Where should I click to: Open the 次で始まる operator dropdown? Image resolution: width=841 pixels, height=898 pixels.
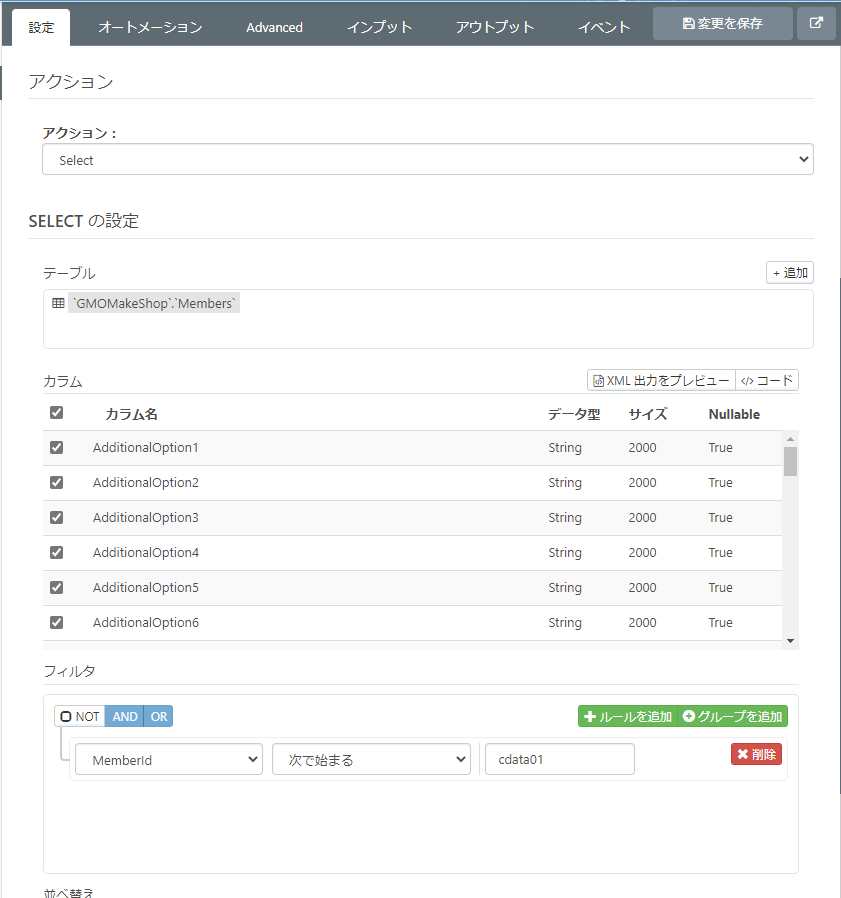point(371,759)
